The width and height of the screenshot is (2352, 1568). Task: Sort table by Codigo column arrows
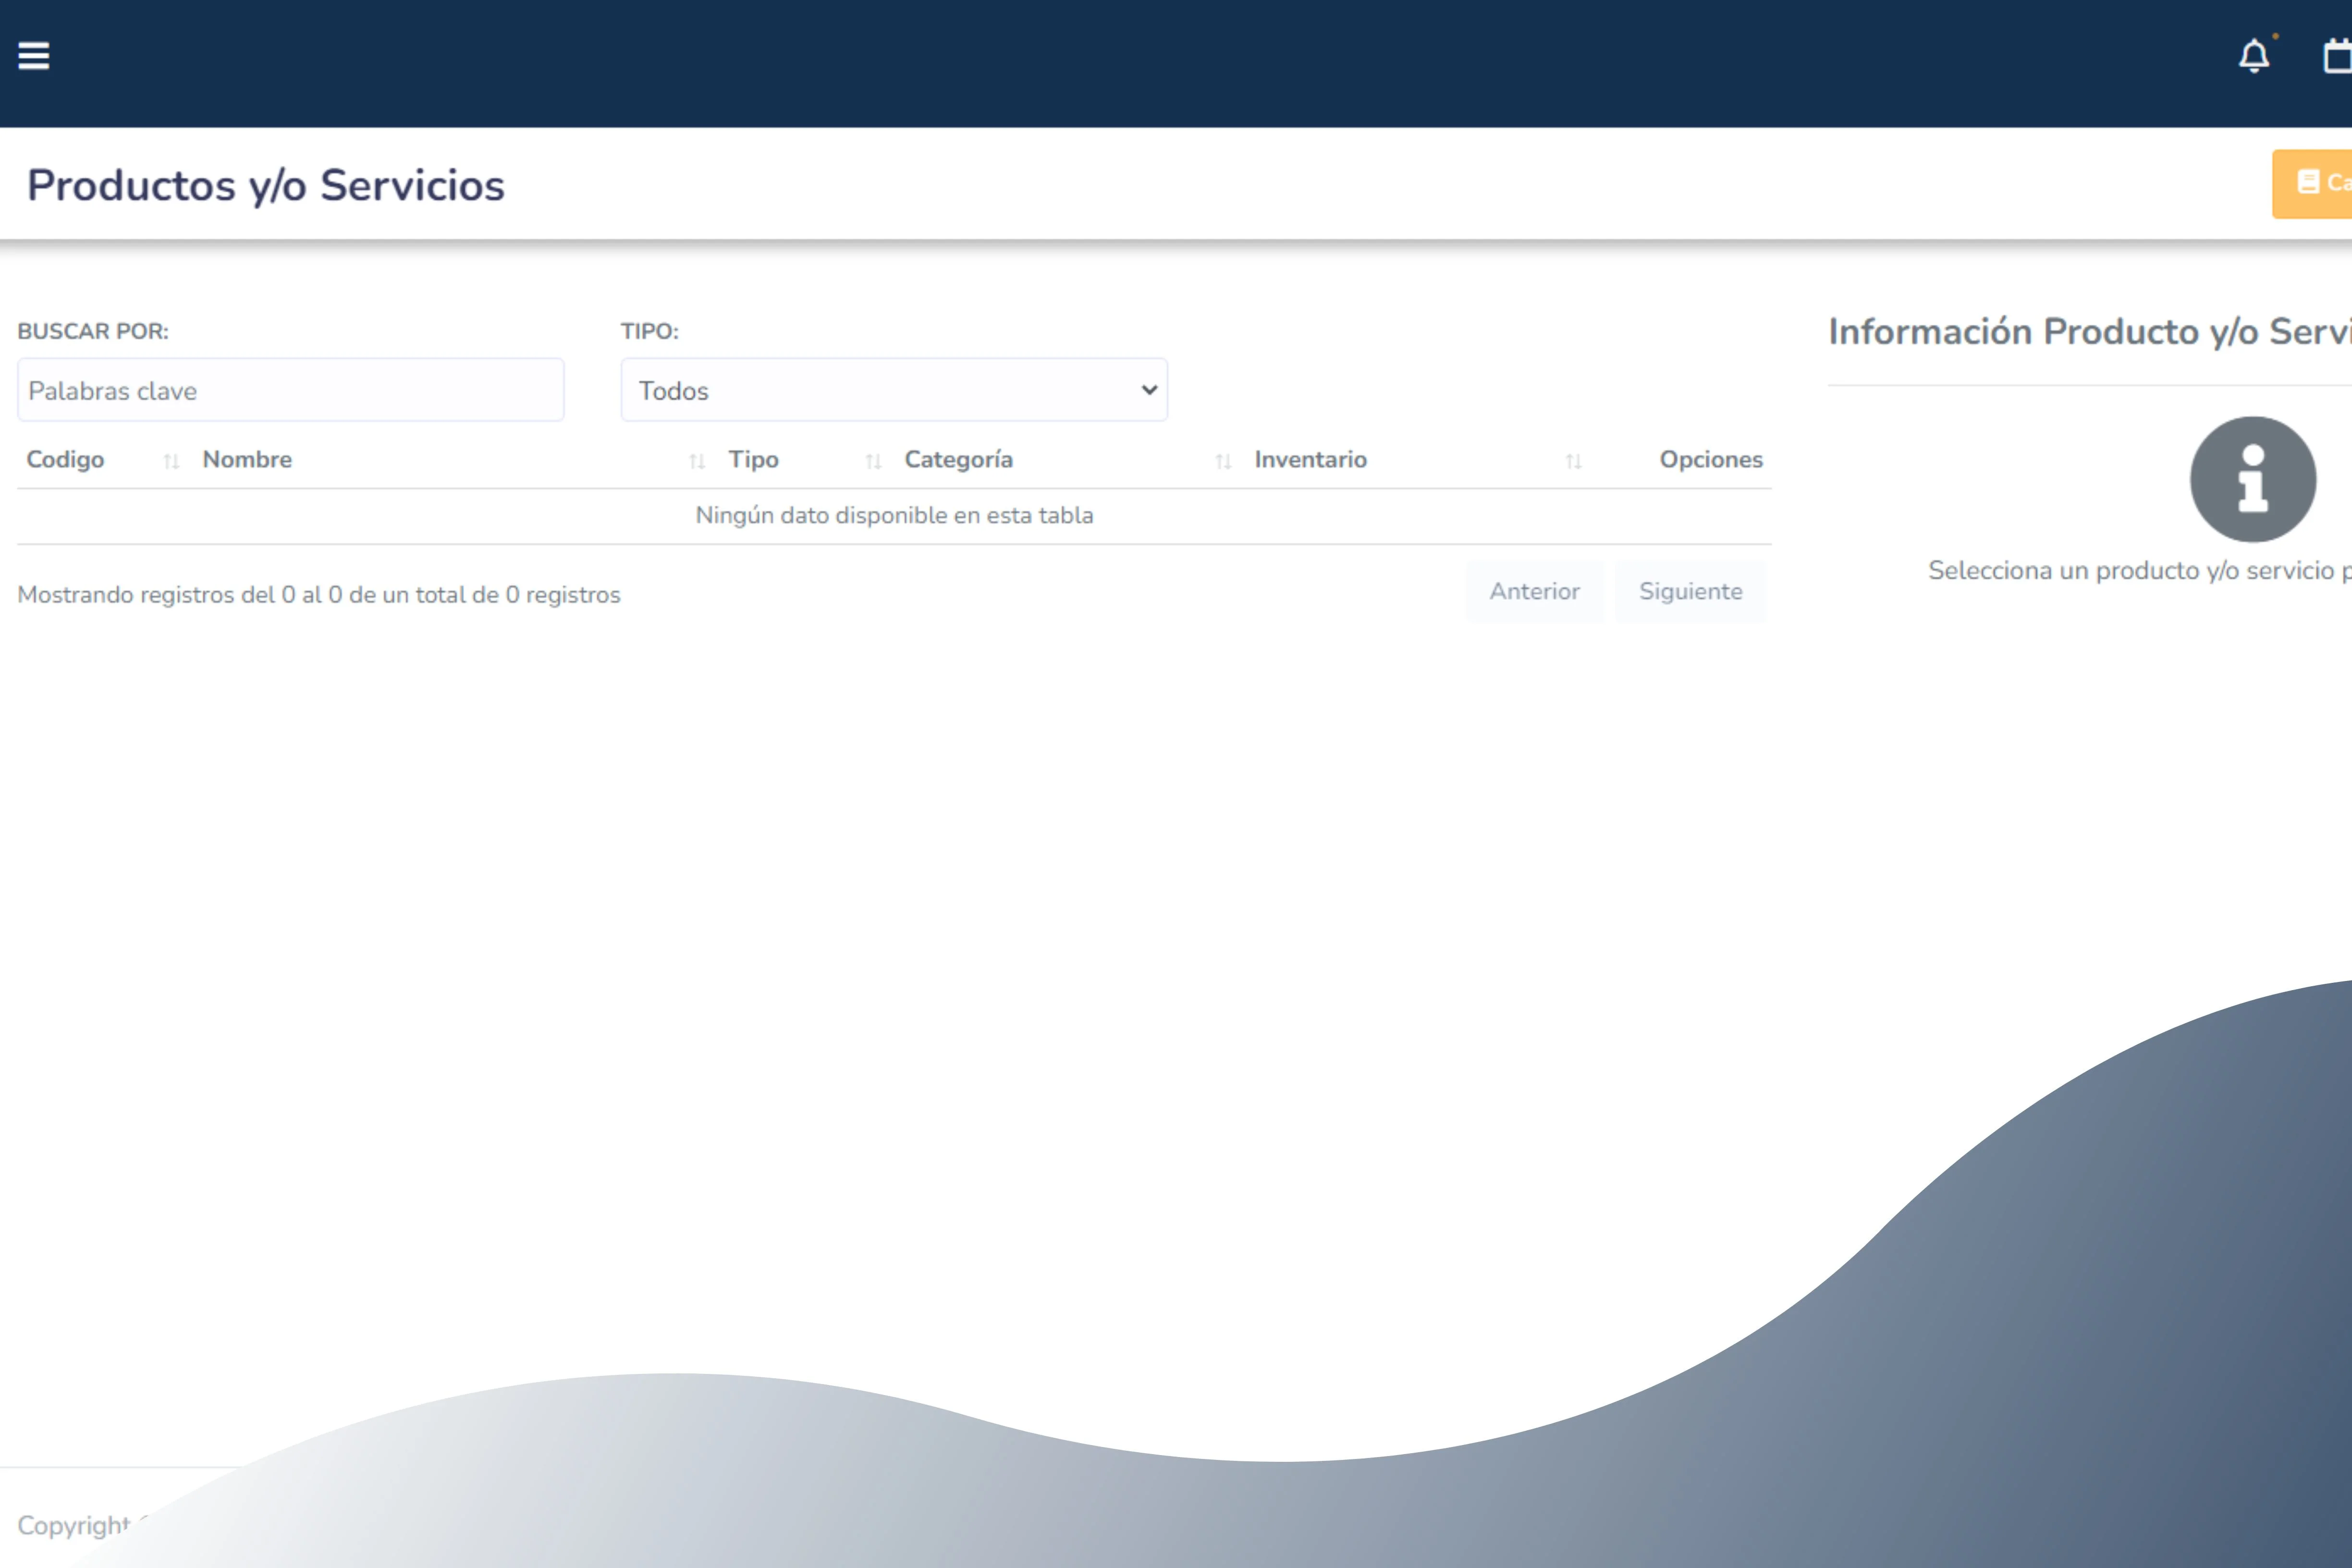[x=171, y=461]
